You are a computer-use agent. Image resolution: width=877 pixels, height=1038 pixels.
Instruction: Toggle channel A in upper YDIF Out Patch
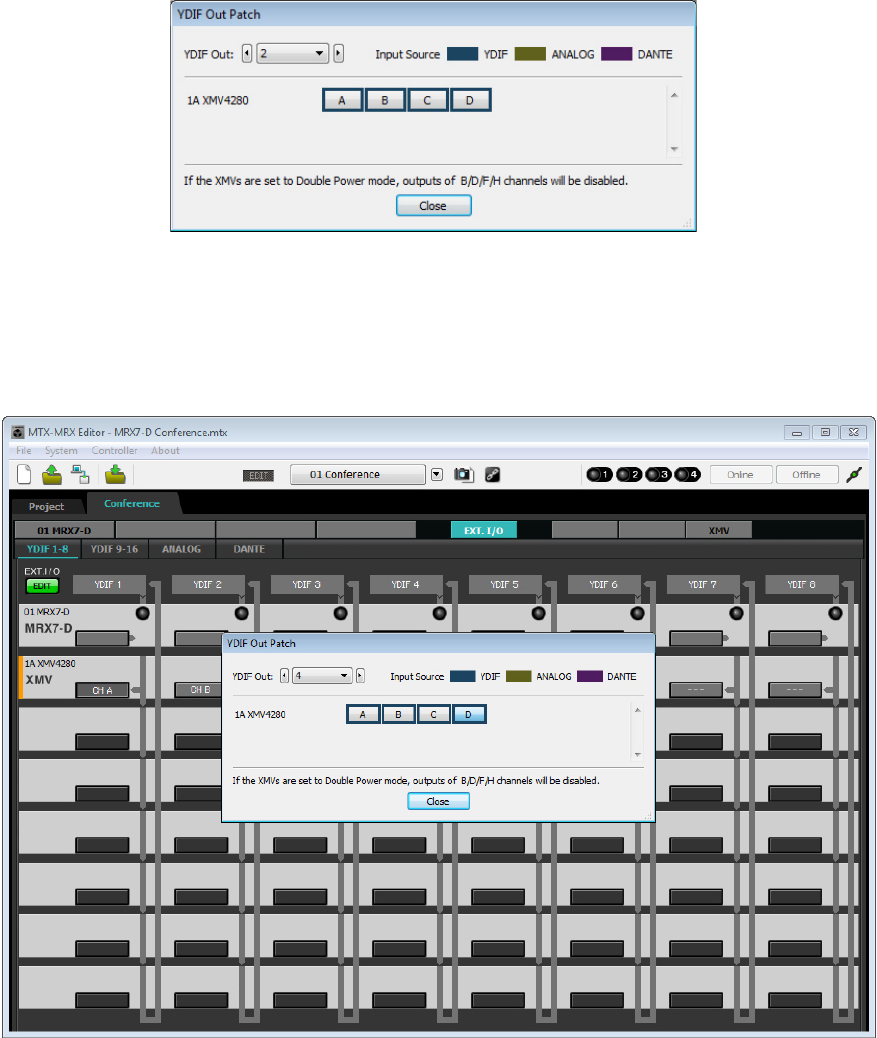point(342,101)
